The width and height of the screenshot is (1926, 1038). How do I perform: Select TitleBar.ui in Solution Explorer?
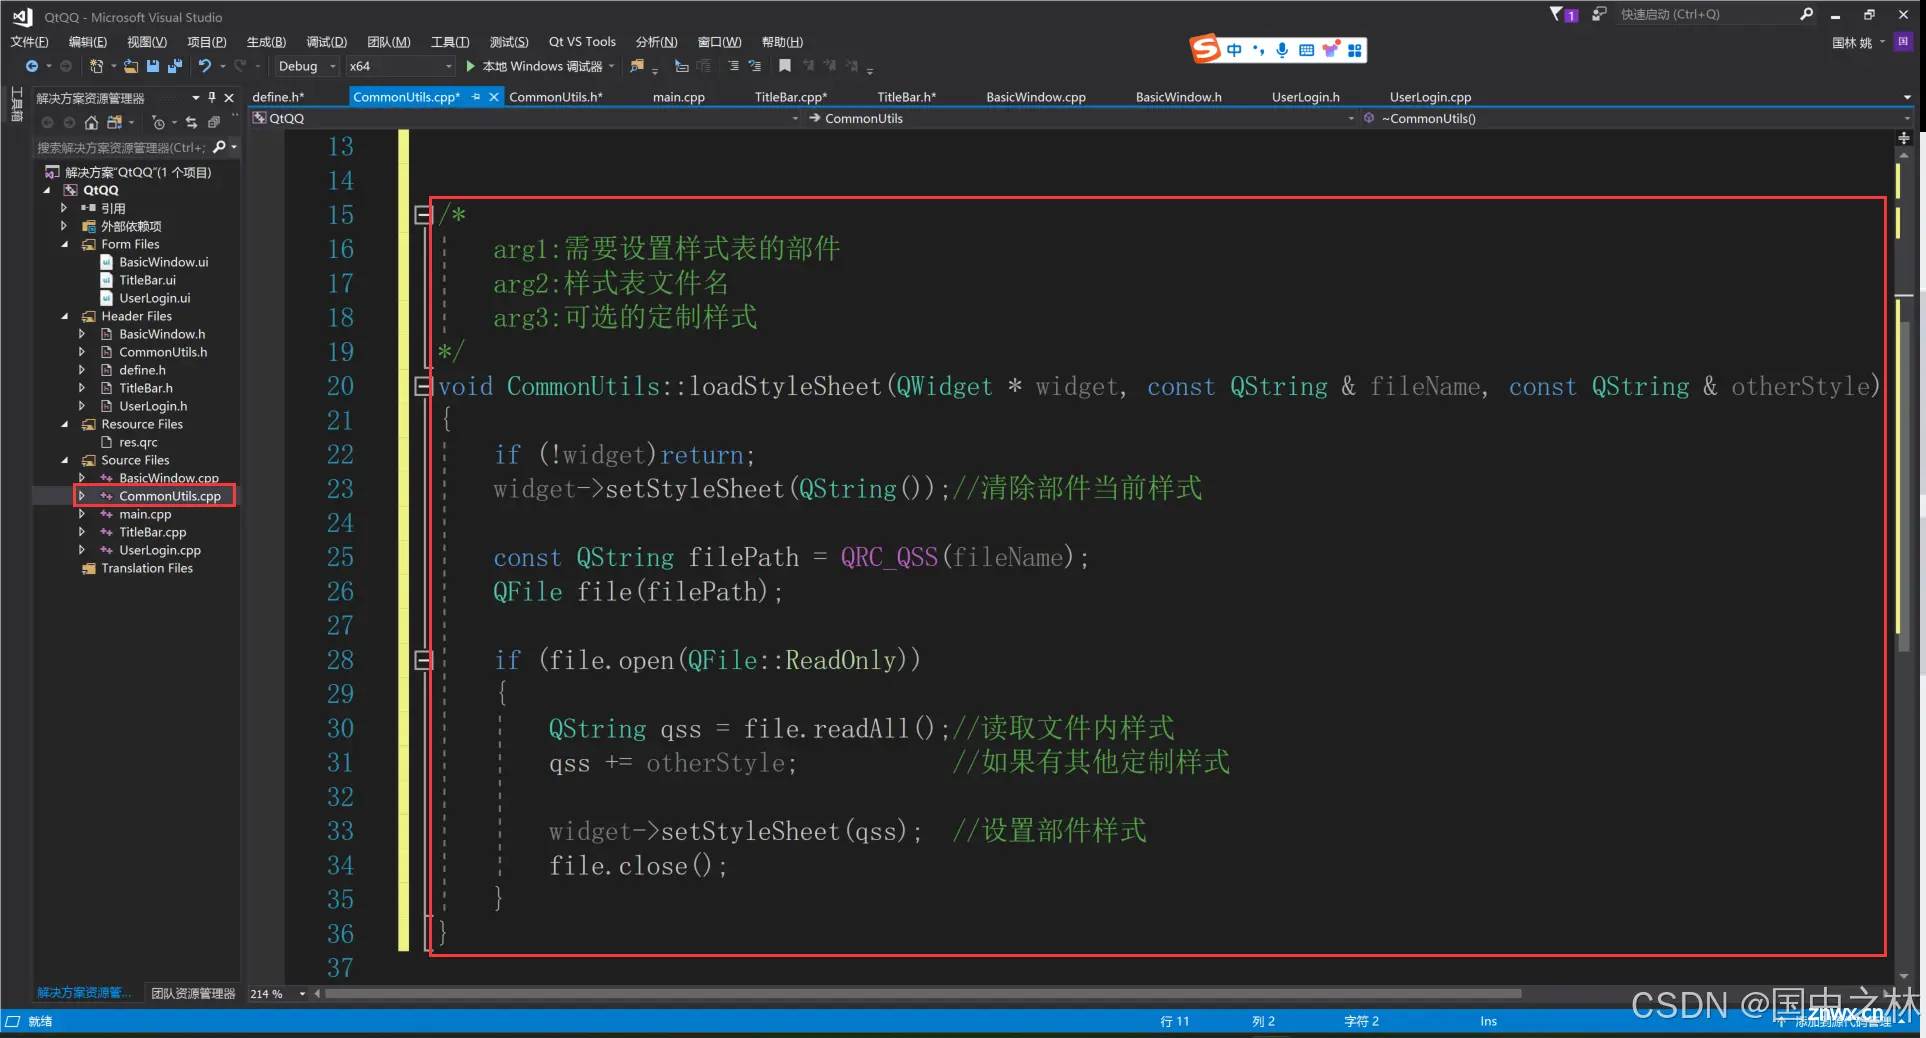147,280
